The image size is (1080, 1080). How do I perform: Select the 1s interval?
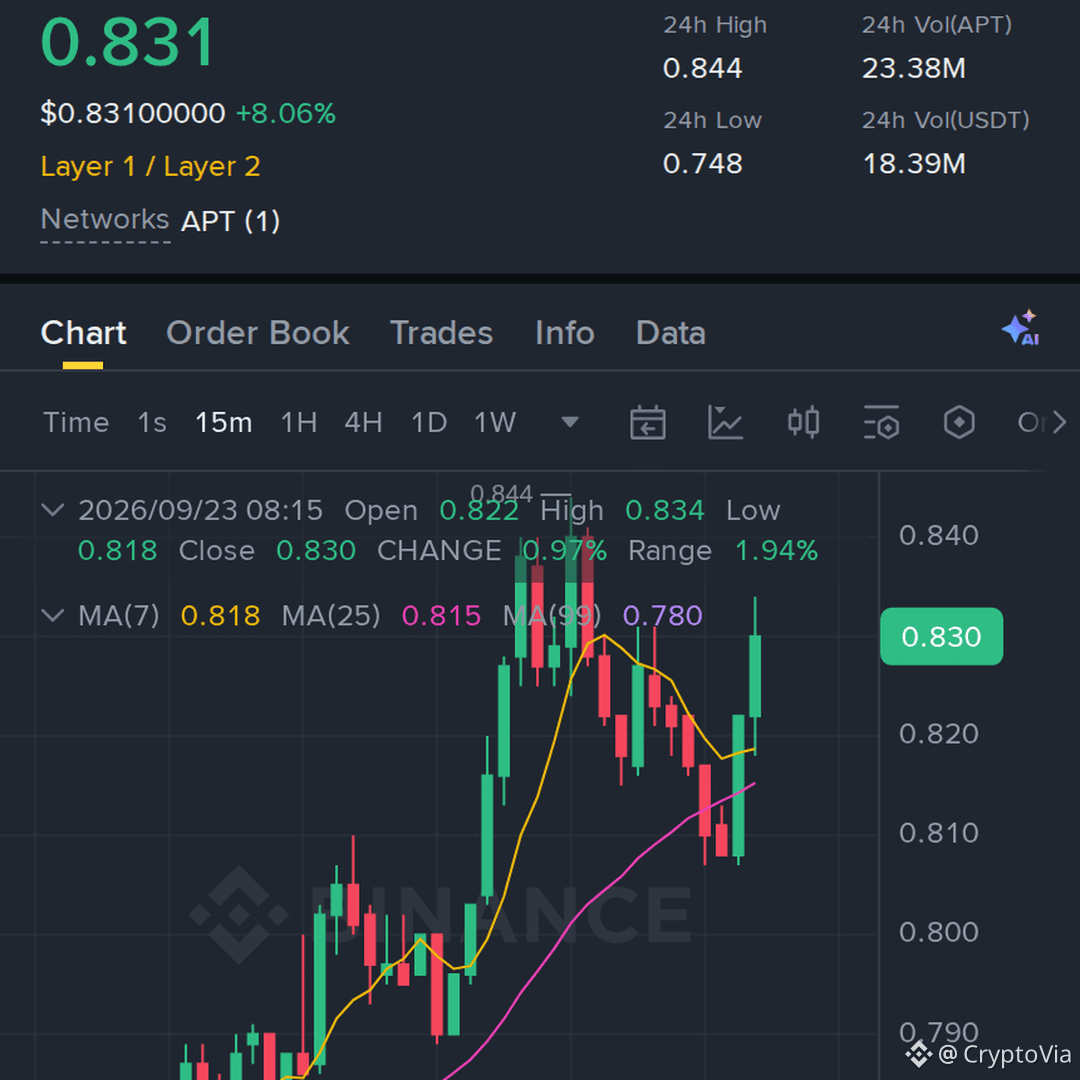tap(152, 422)
